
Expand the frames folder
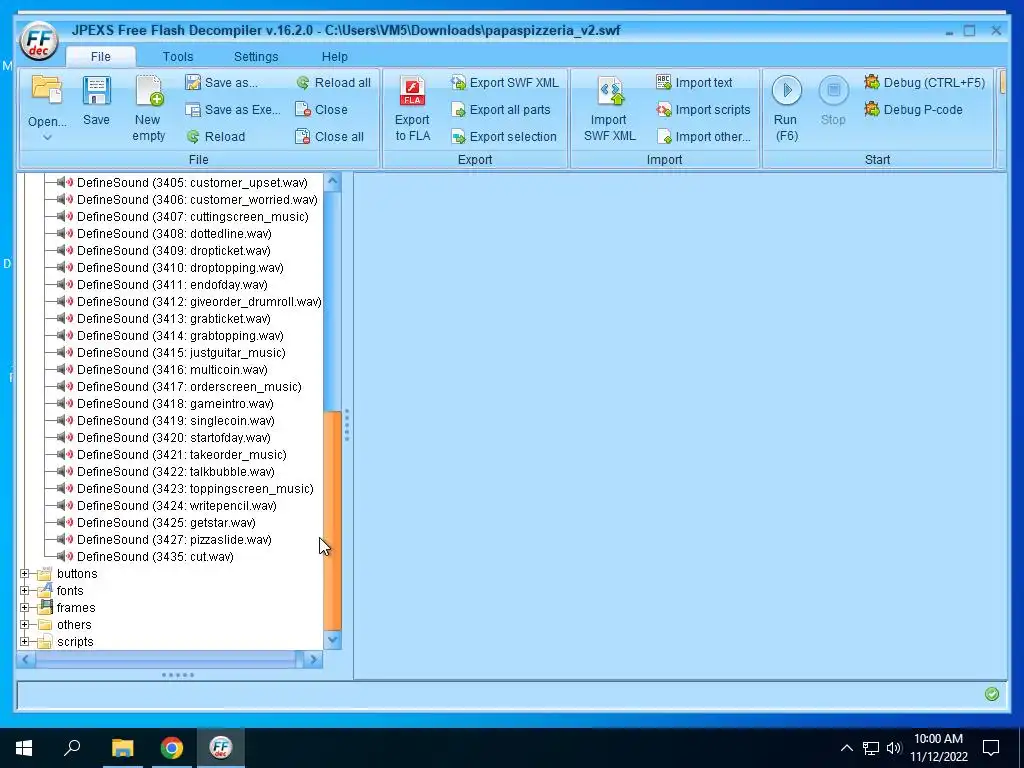[x=25, y=607]
